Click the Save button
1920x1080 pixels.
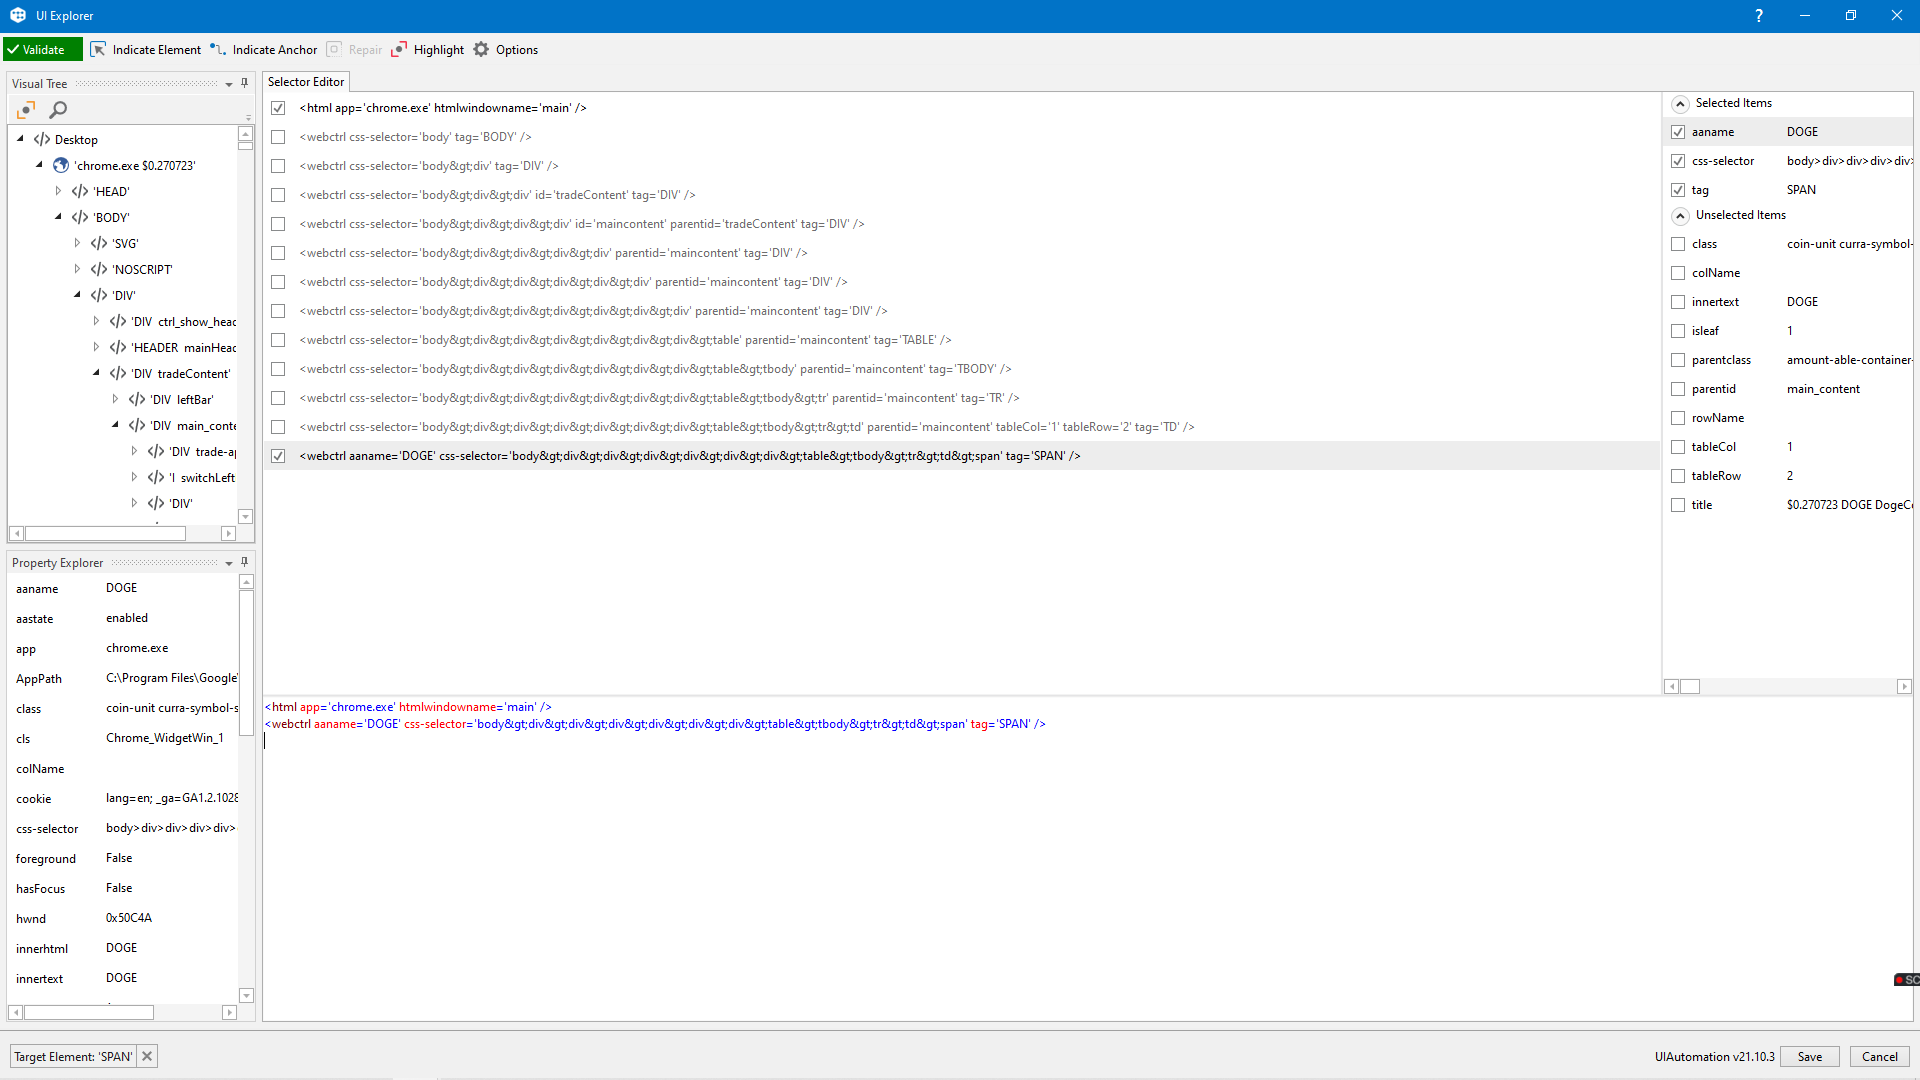tap(1809, 1056)
